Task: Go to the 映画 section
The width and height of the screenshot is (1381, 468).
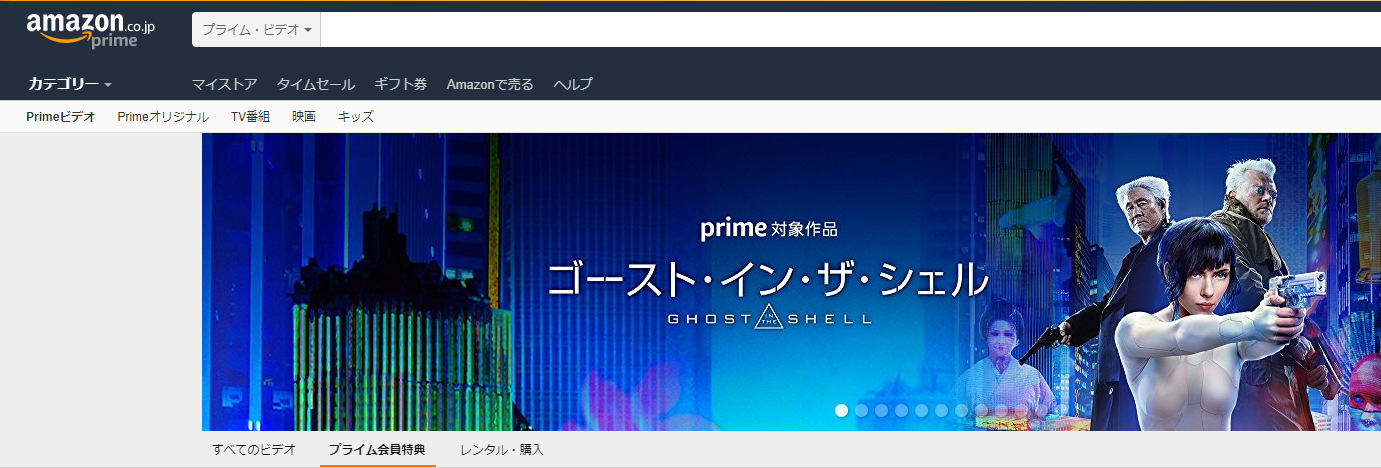Action: (304, 117)
